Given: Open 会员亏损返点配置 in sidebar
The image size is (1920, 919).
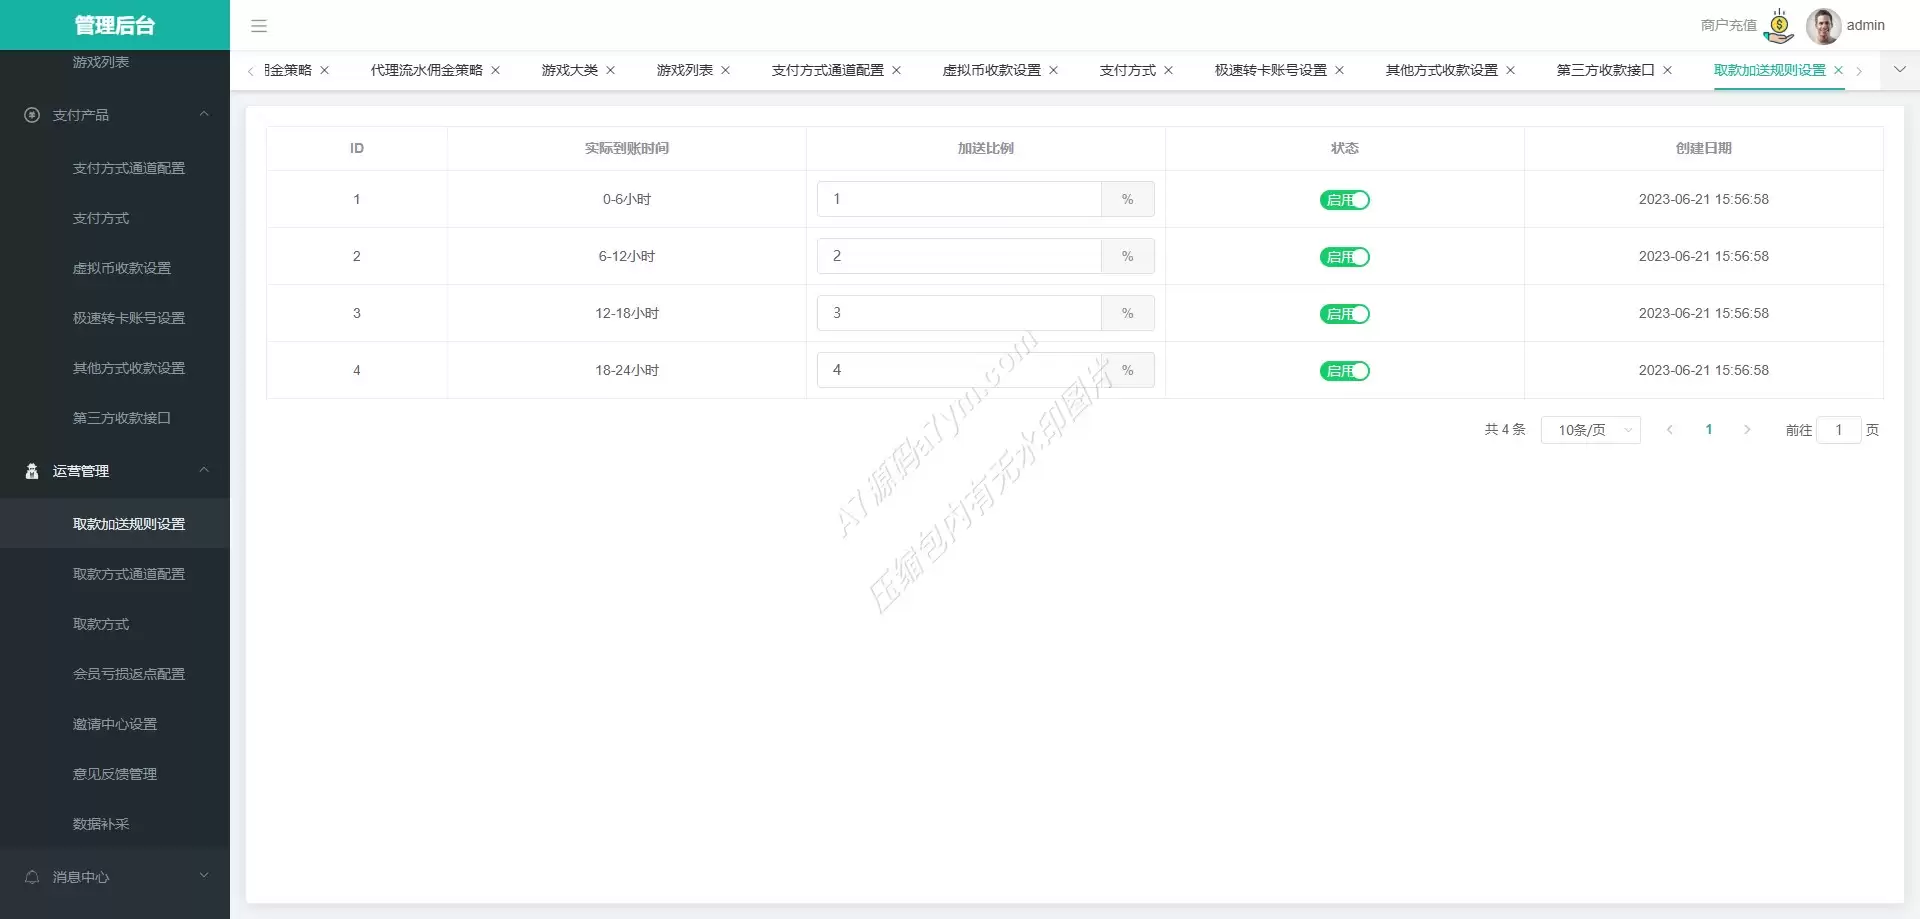Looking at the screenshot, I should [129, 674].
